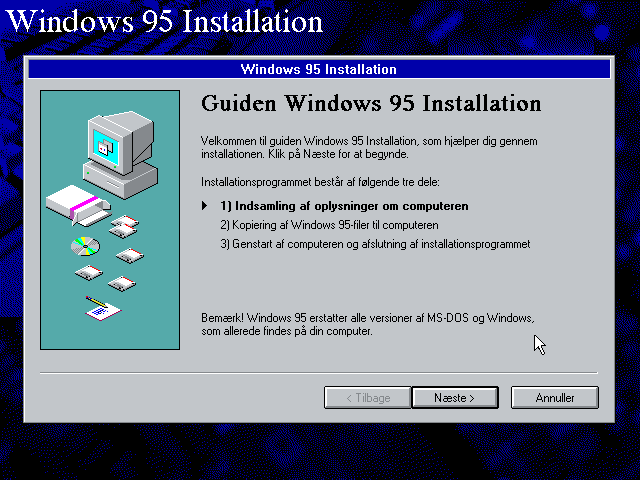Screen dimensions: 640x480
Task: Click the disabled Tilbage button
Action: click(367, 397)
